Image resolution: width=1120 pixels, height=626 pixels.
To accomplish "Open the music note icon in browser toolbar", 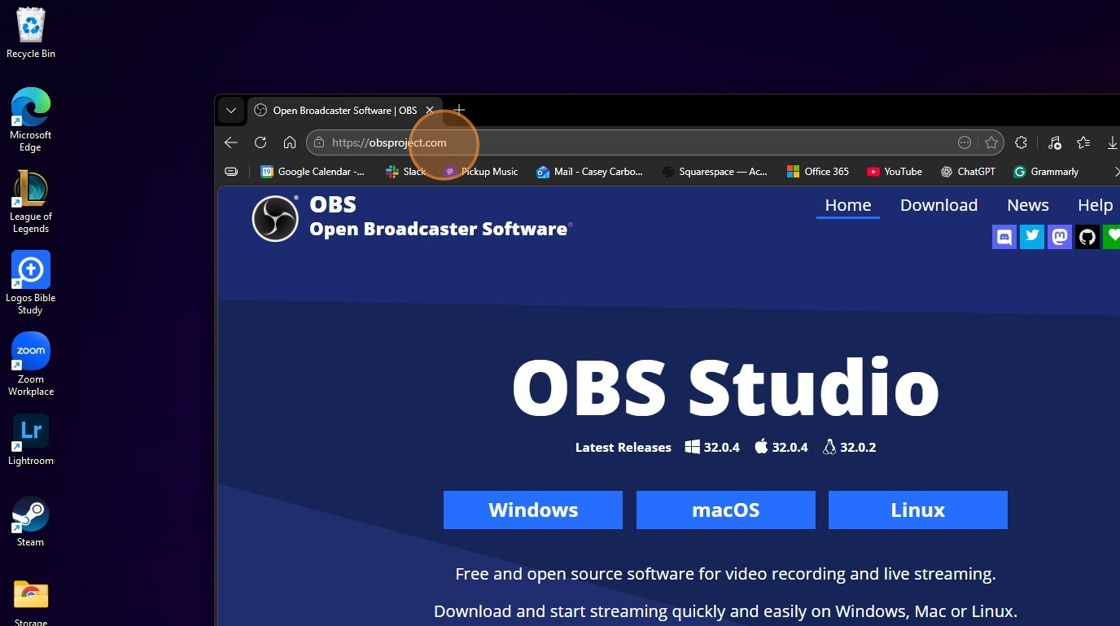I will 1054,142.
